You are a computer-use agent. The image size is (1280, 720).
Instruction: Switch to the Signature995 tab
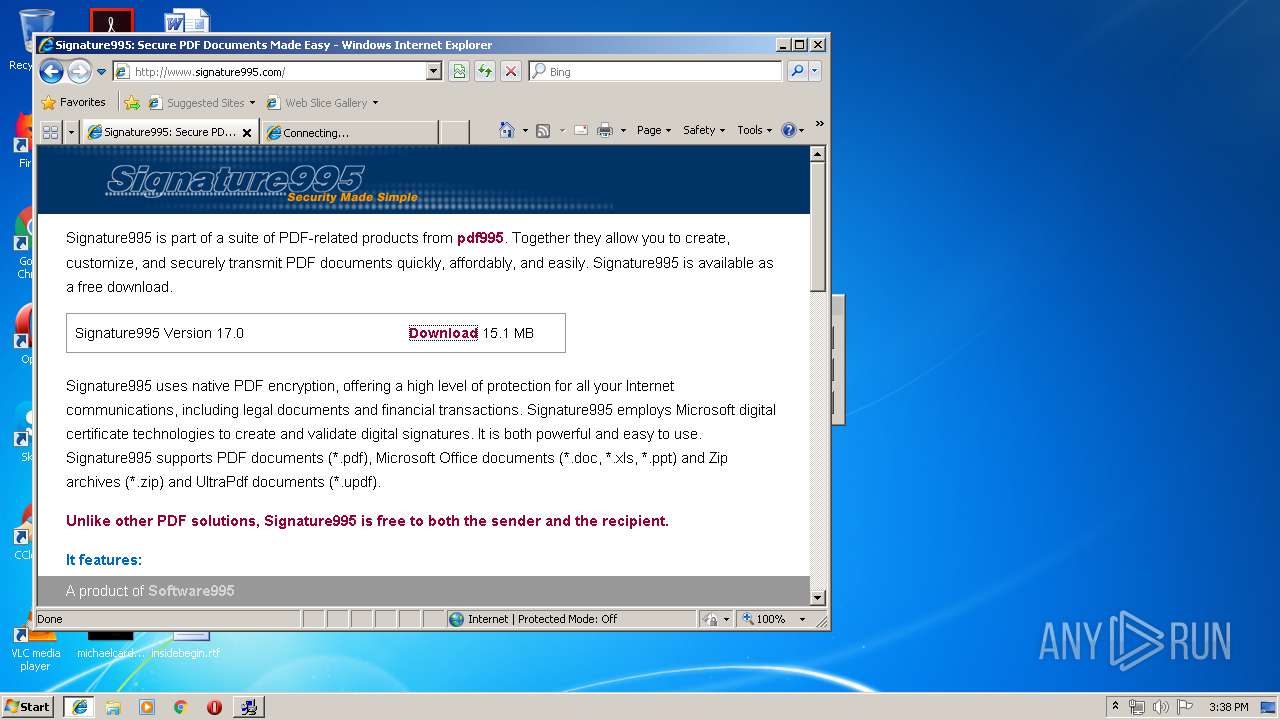tap(163, 132)
